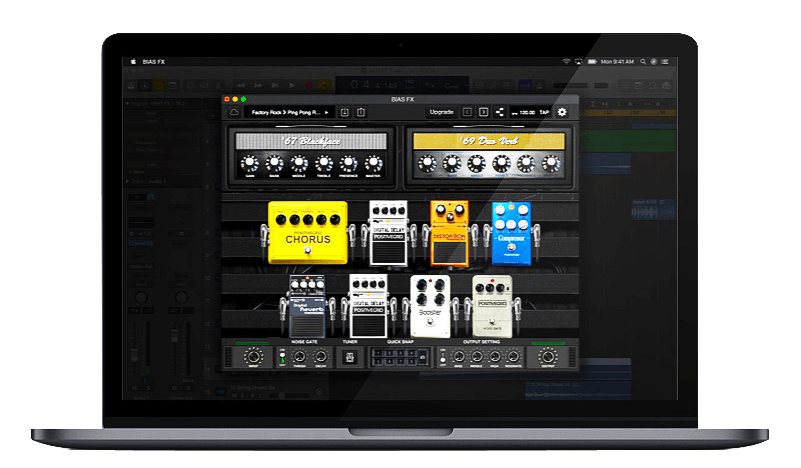Open the Notification Center list icon
801x468 pixels.
tap(665, 62)
